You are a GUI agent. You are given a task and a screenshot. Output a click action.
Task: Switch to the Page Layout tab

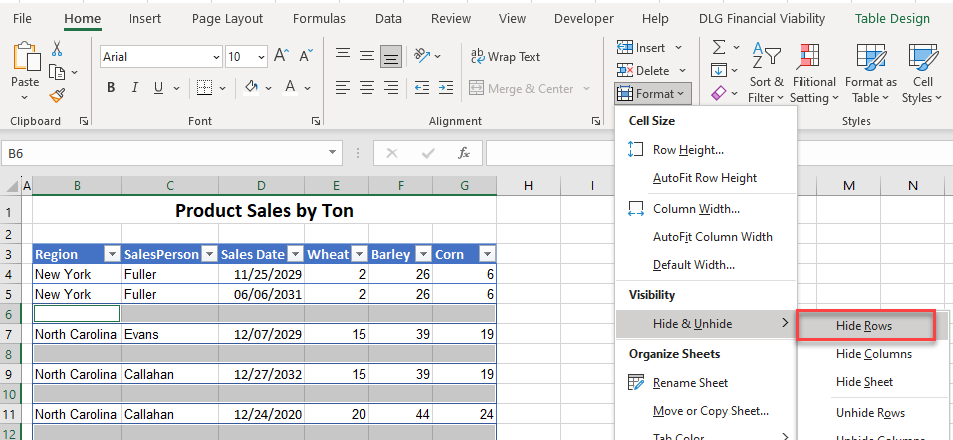click(x=229, y=18)
